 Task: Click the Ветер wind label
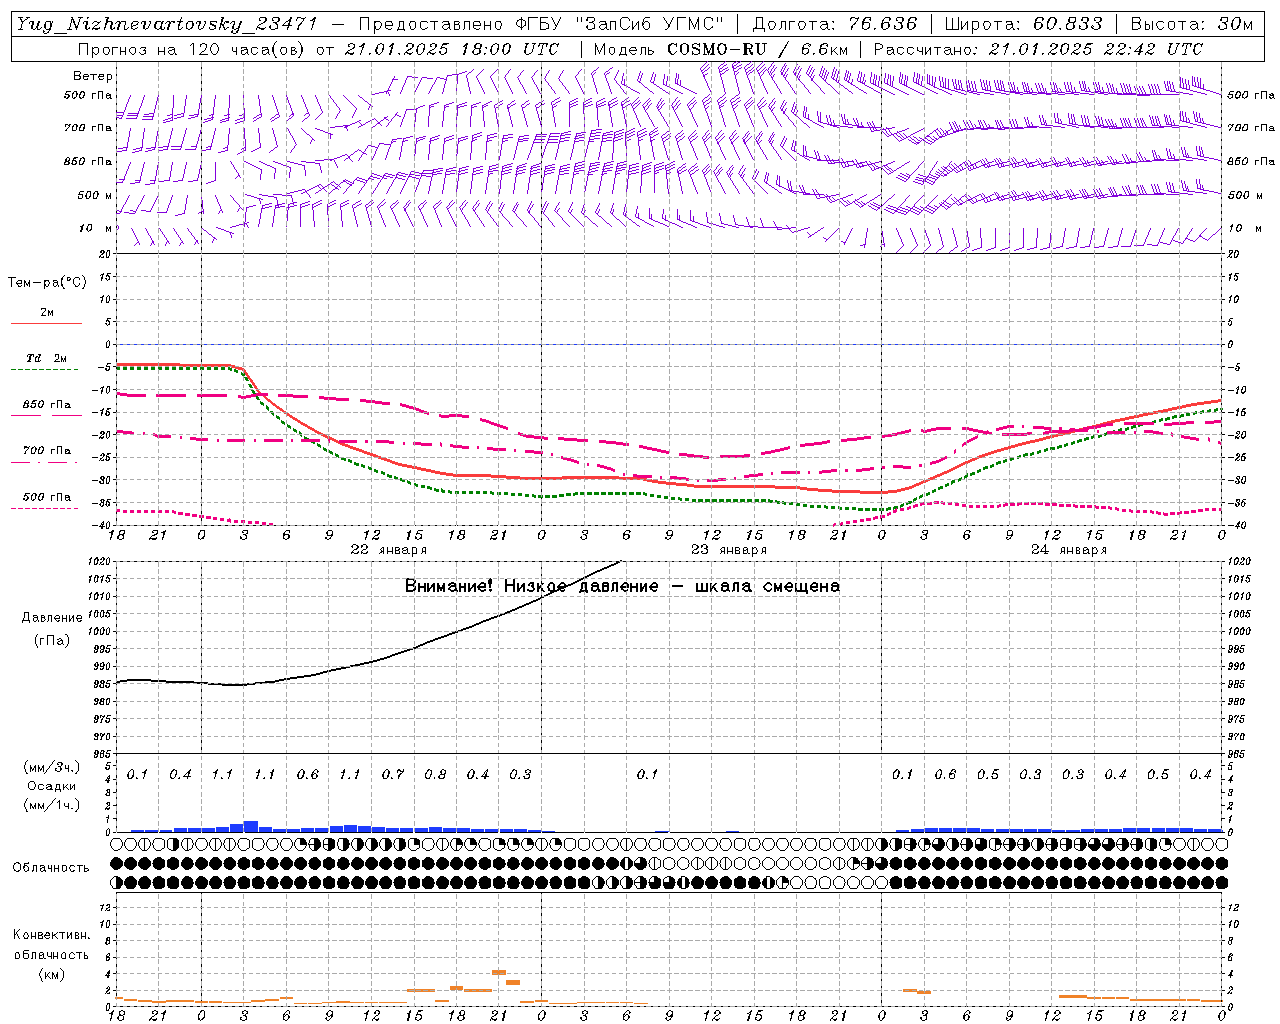click(93, 76)
